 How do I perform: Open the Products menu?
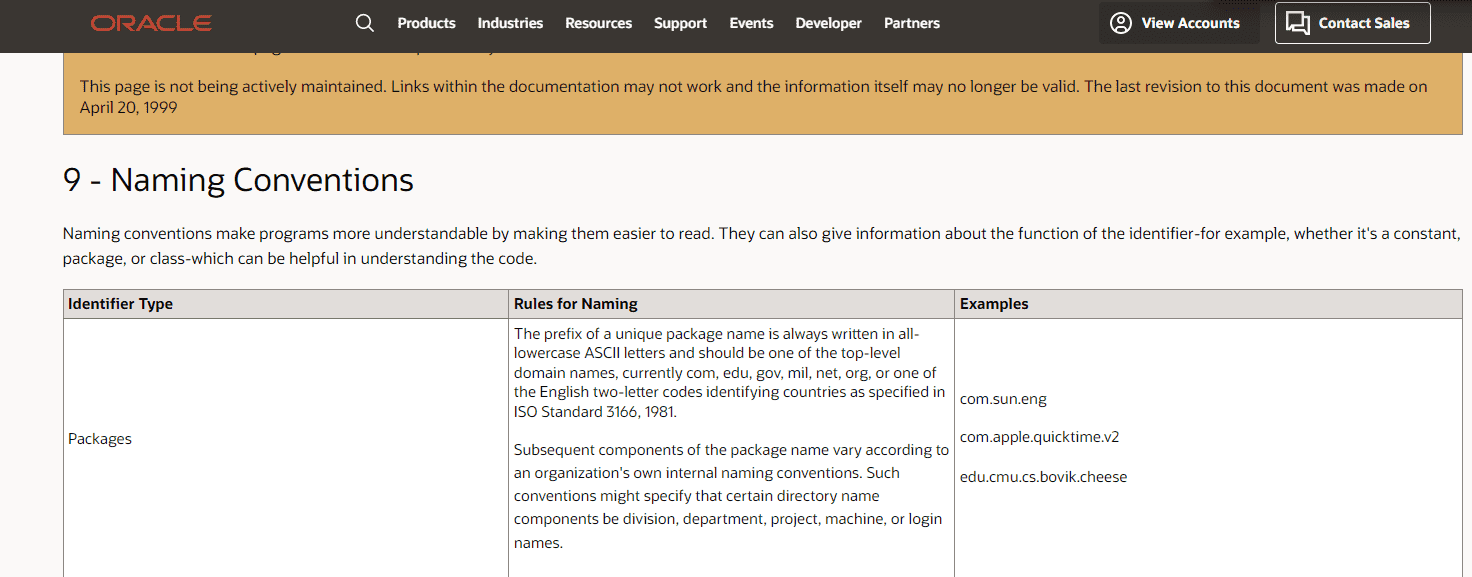tap(426, 23)
